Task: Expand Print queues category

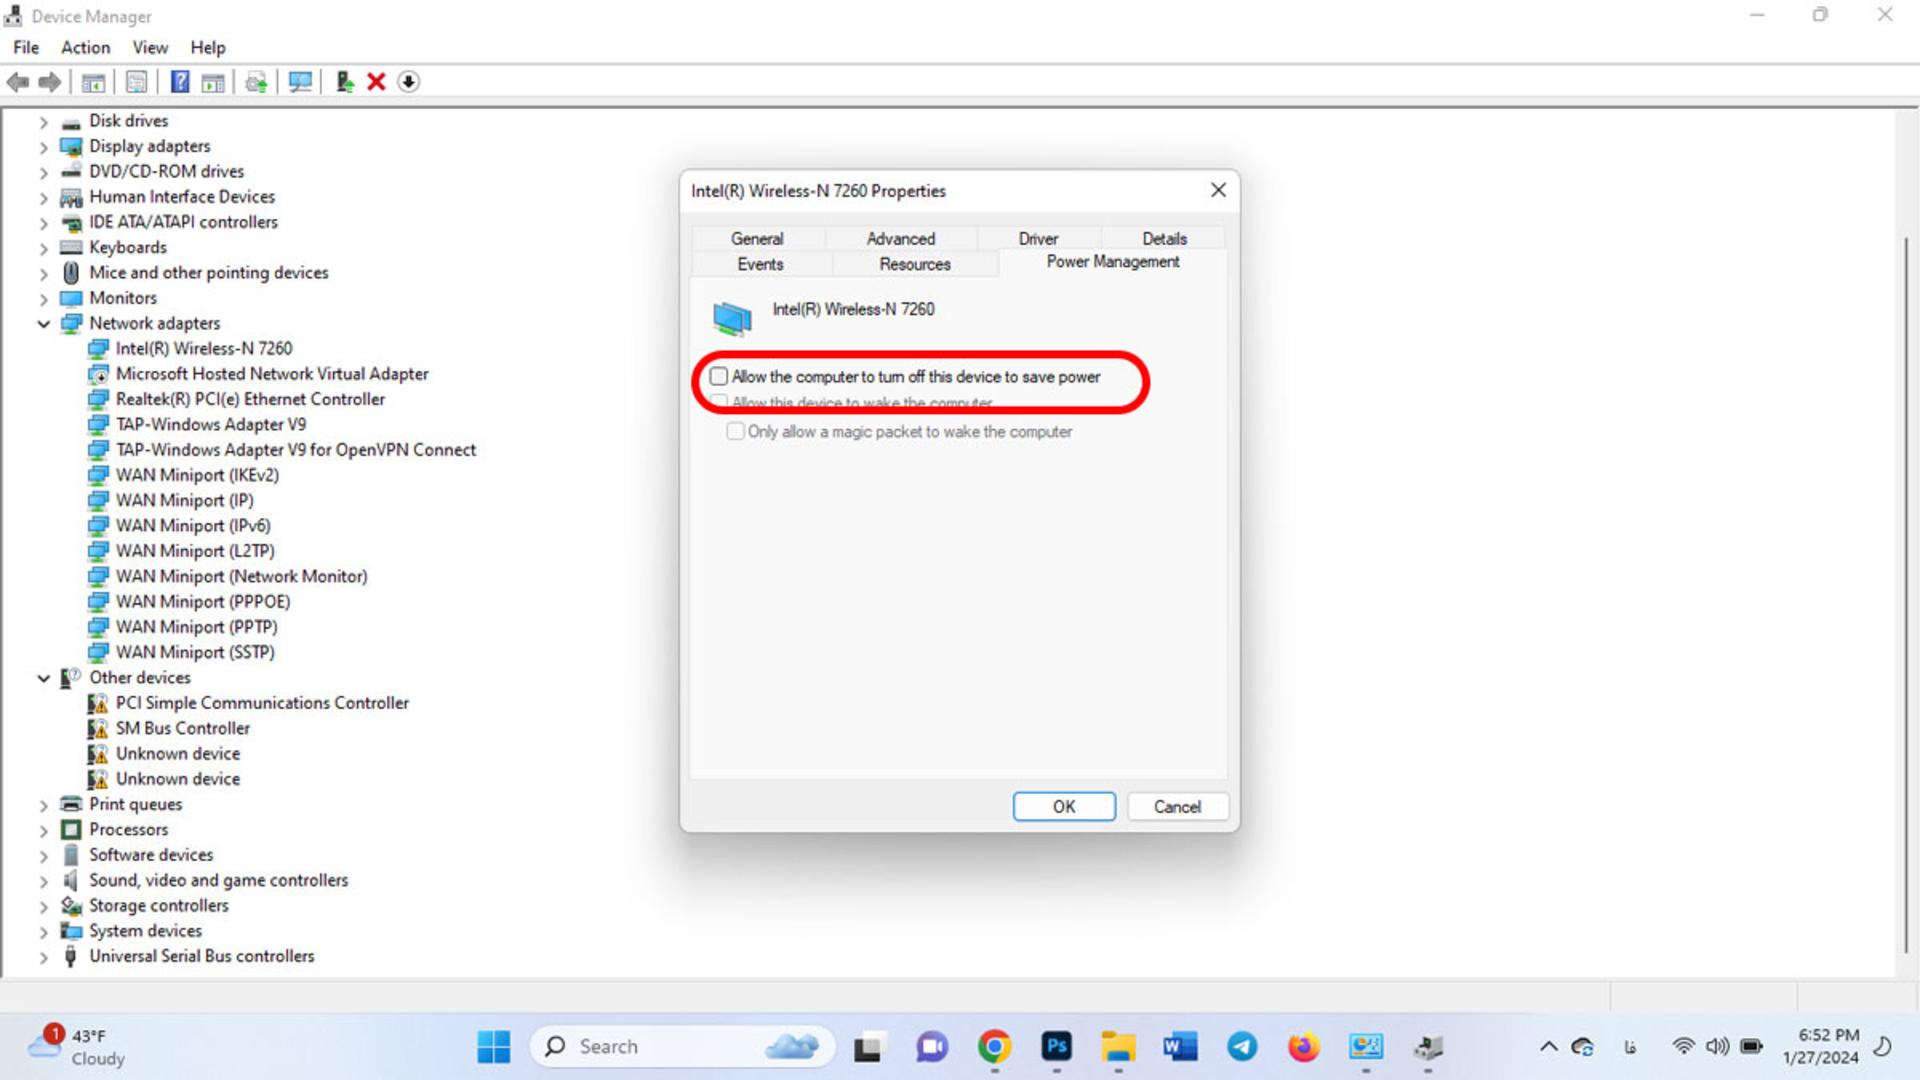Action: [x=43, y=805]
